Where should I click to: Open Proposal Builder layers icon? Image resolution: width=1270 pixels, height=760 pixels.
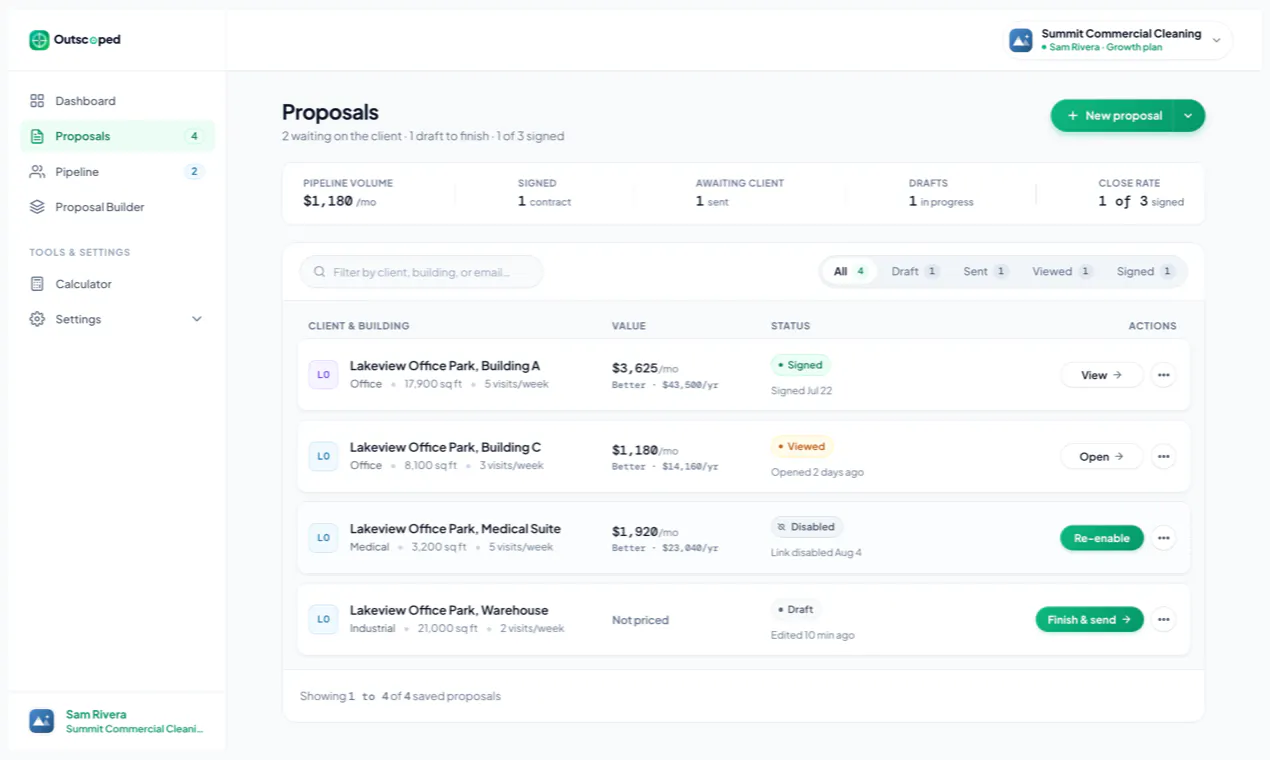click(x=37, y=207)
